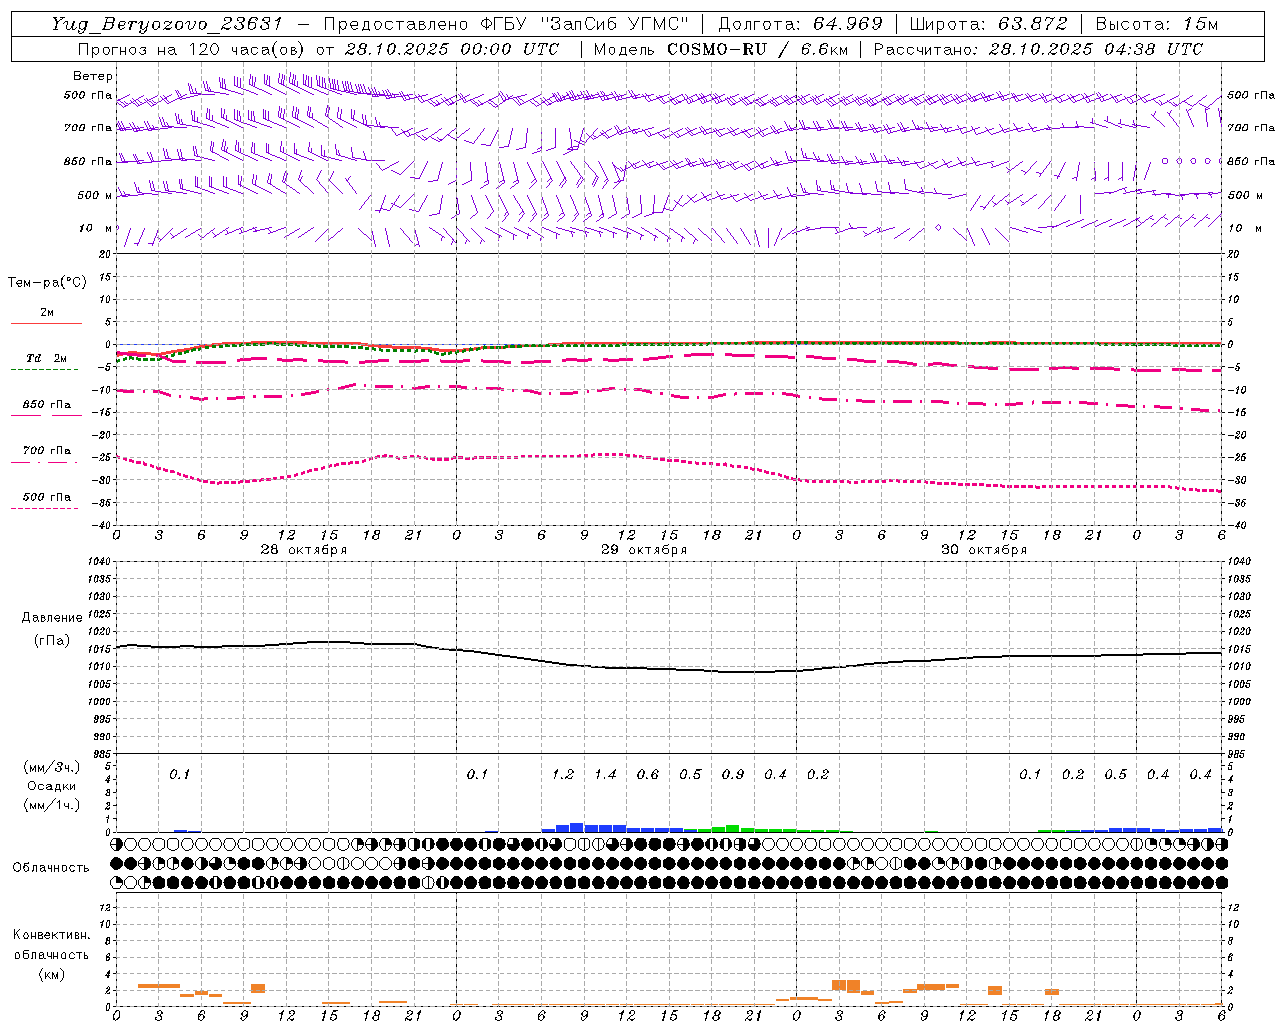The height and width of the screenshot is (1024, 1280).
Task: Select the text Предоставлено ФГБУ "ЗапСиб УГМС"
Action: click(x=507, y=24)
